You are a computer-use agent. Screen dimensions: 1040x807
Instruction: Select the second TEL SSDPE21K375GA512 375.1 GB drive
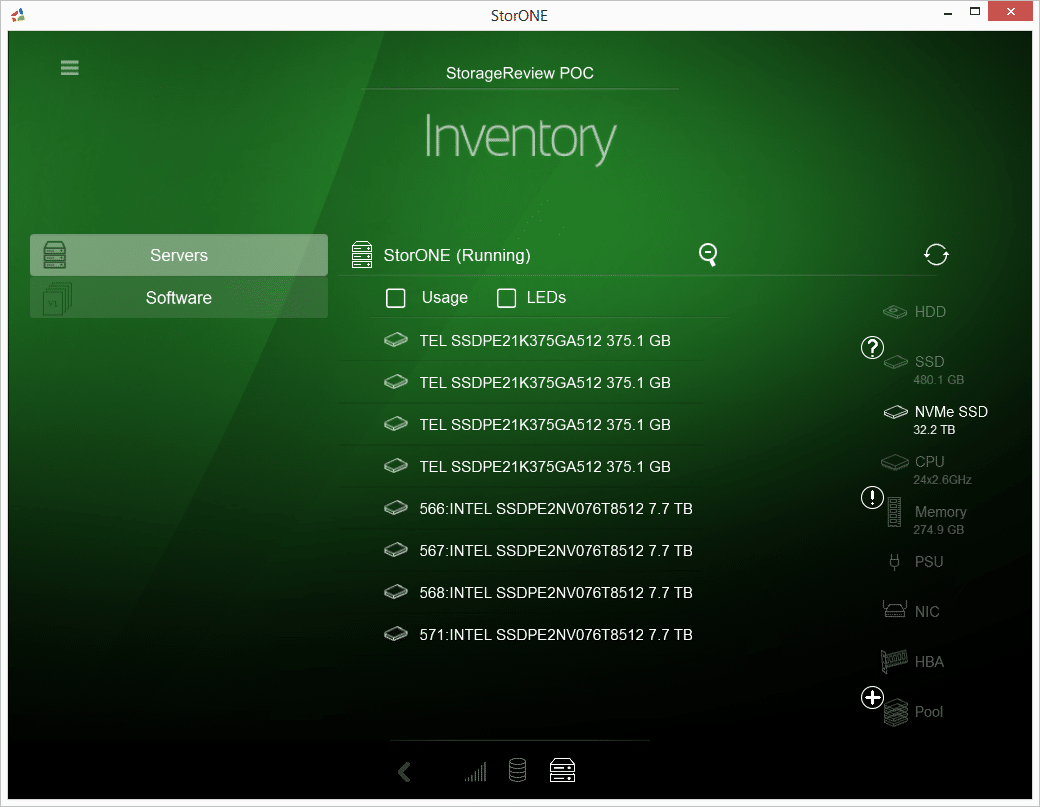[527, 383]
